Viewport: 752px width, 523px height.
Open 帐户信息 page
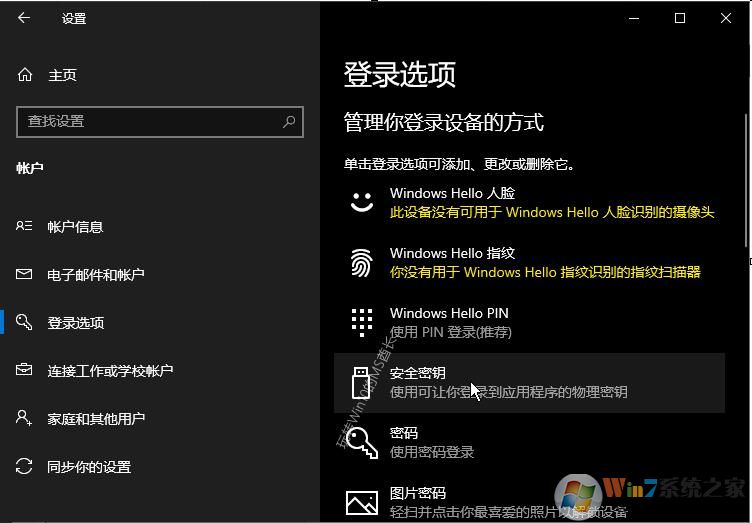click(75, 227)
